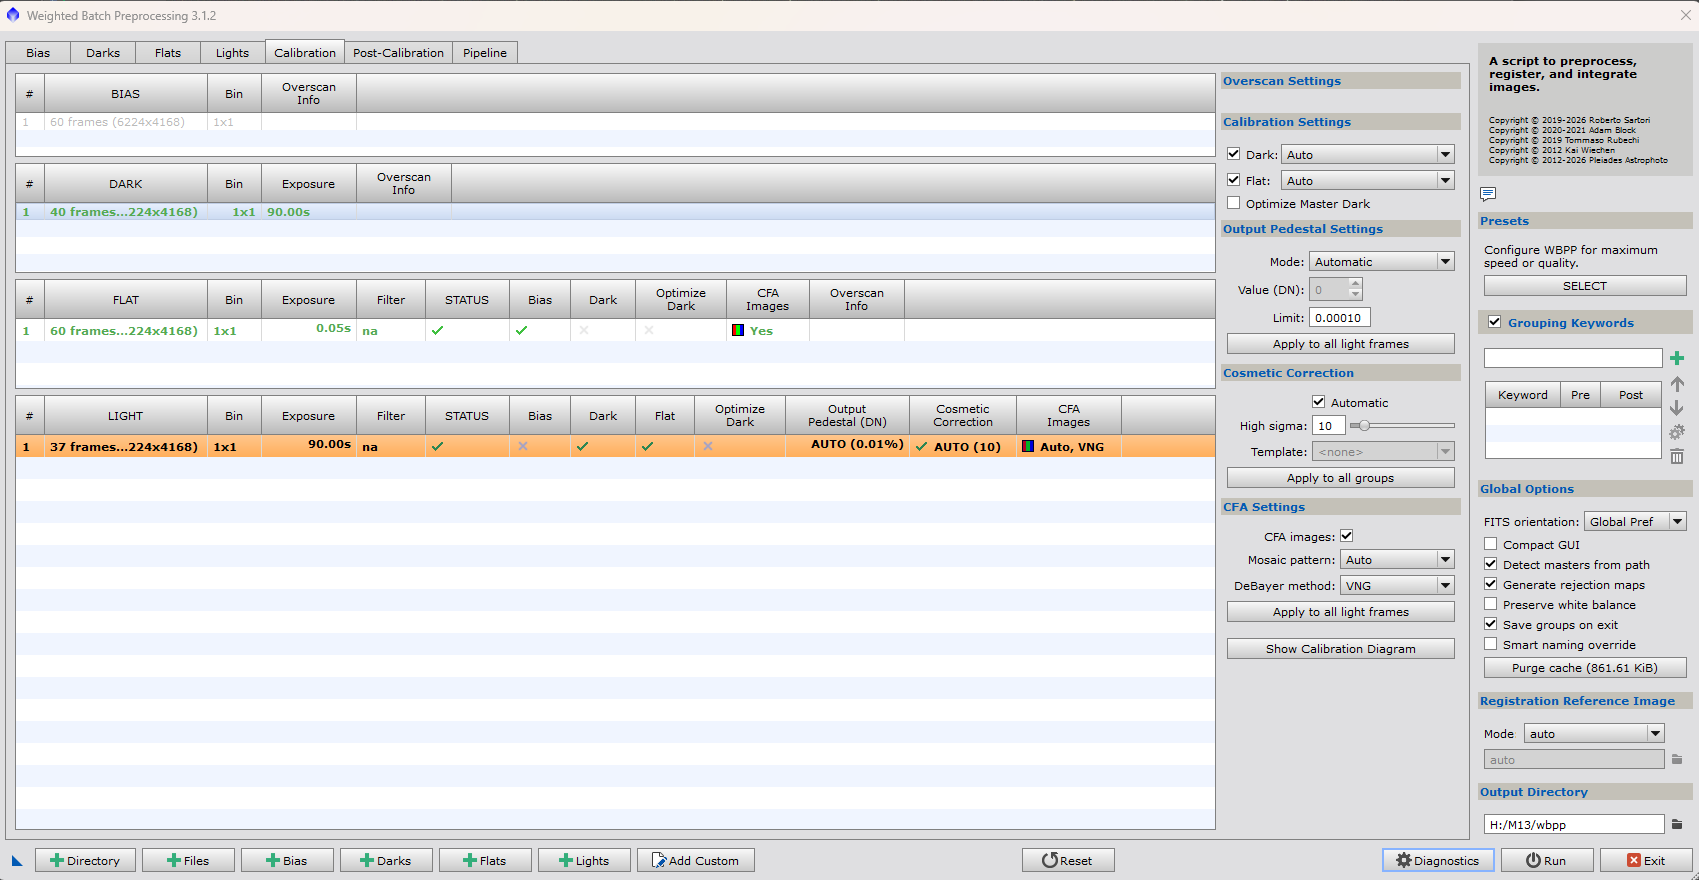This screenshot has width=1699, height=880.
Task: Click the pedestal Limit input field
Action: 1339,317
